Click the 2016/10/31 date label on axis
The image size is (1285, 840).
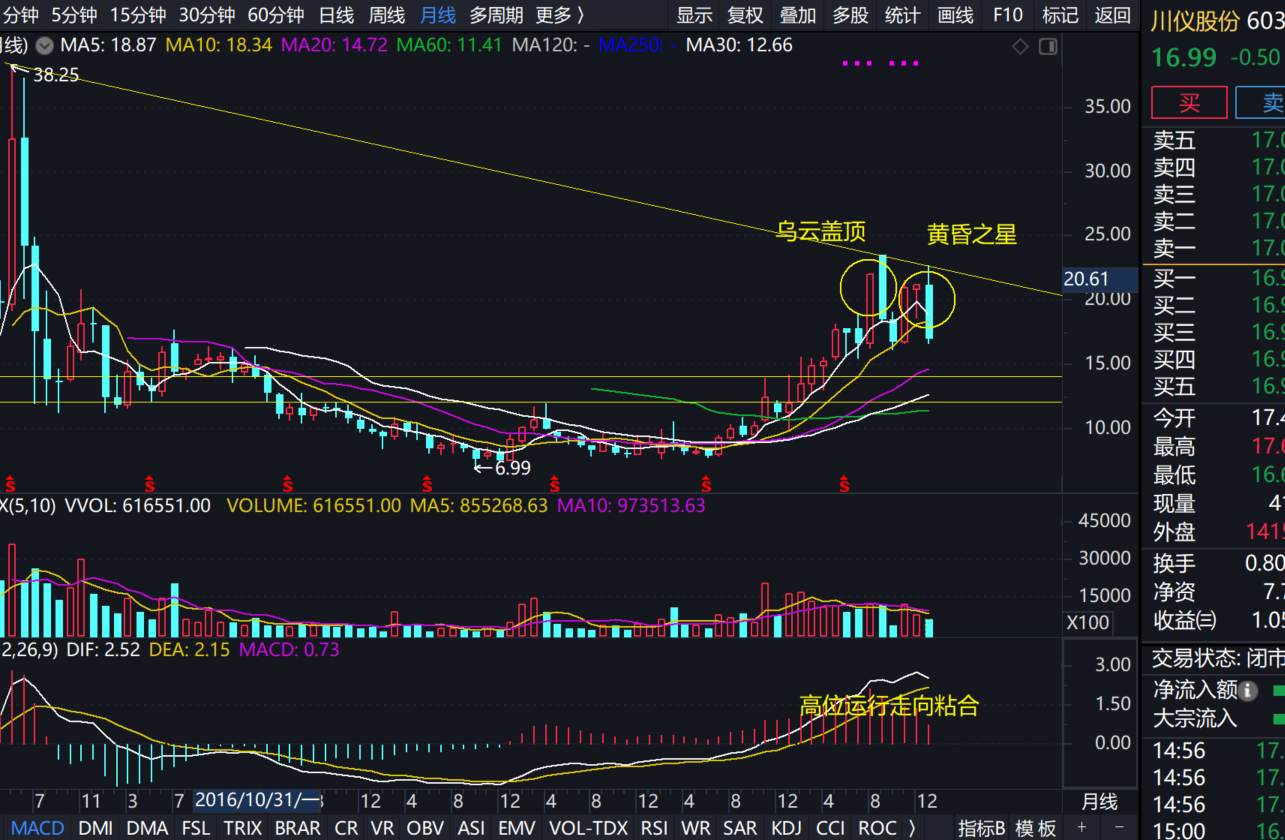pos(258,800)
